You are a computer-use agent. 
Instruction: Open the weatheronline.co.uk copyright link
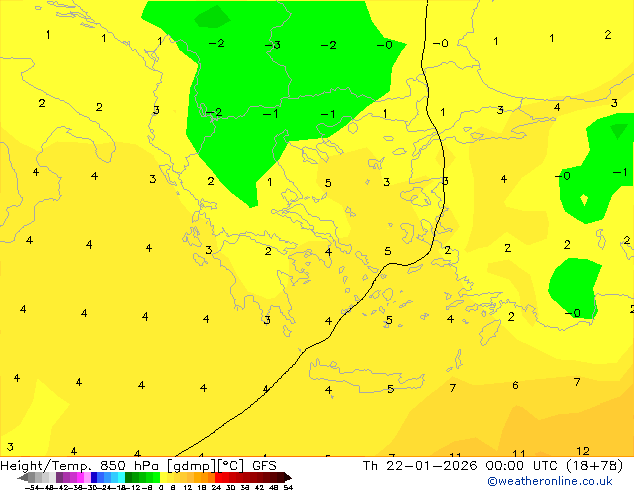coord(550,481)
